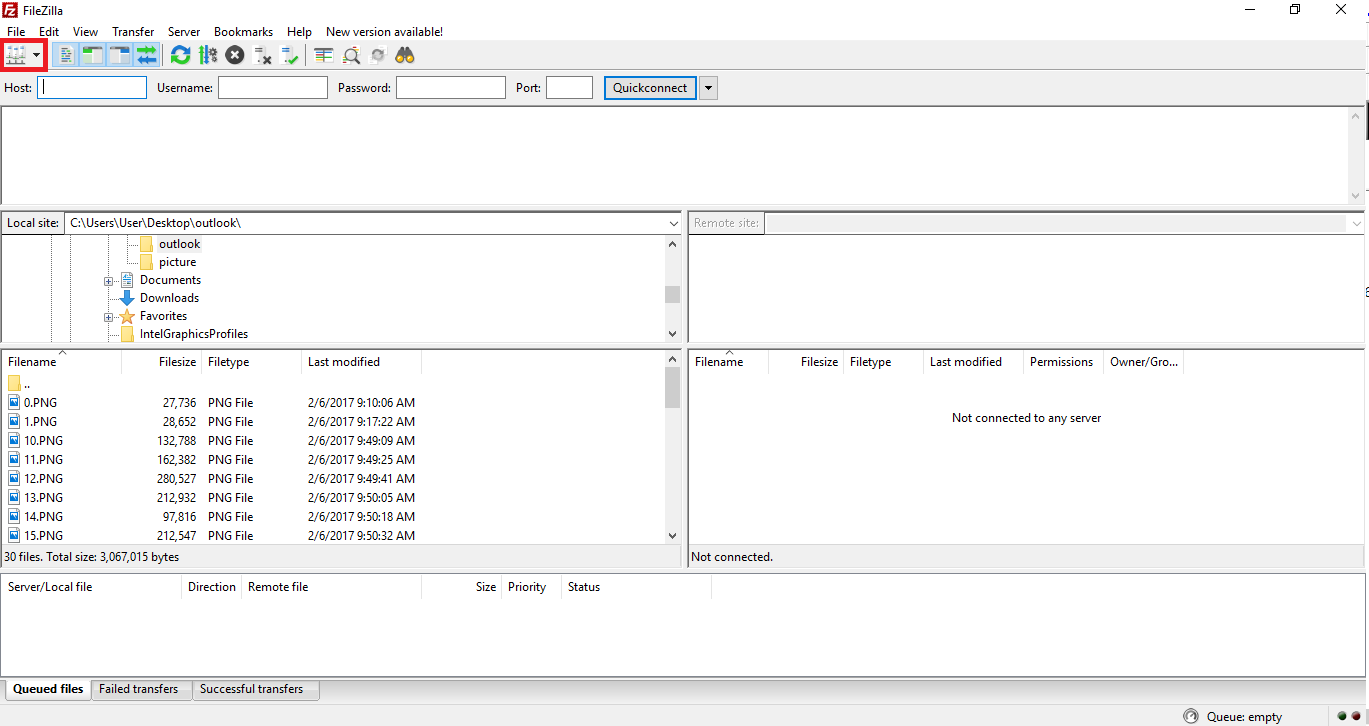The width and height of the screenshot is (1369, 726).
Task: Open directory listing filters dialog
Action: (323, 55)
